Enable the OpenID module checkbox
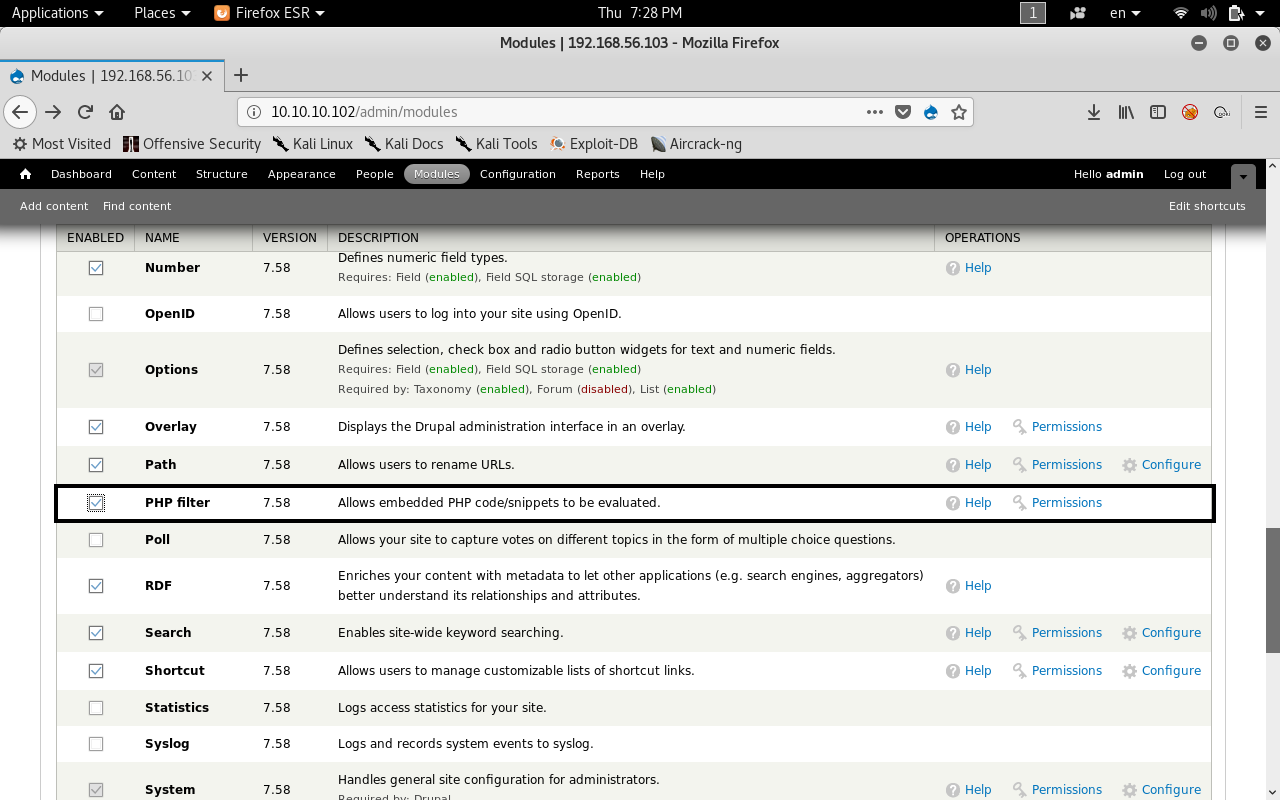Screen dimensions: 1280x800 [x=96, y=314]
